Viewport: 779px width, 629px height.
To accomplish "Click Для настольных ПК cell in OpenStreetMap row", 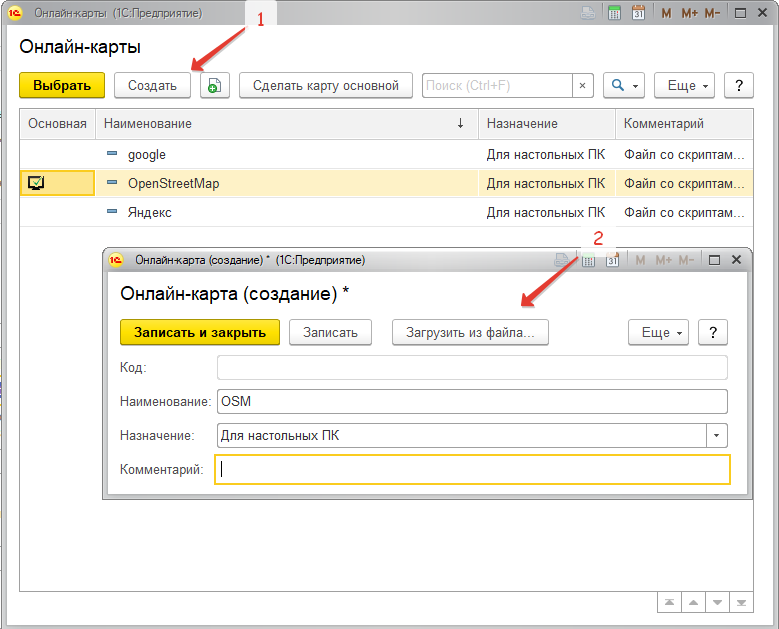I will tap(546, 183).
